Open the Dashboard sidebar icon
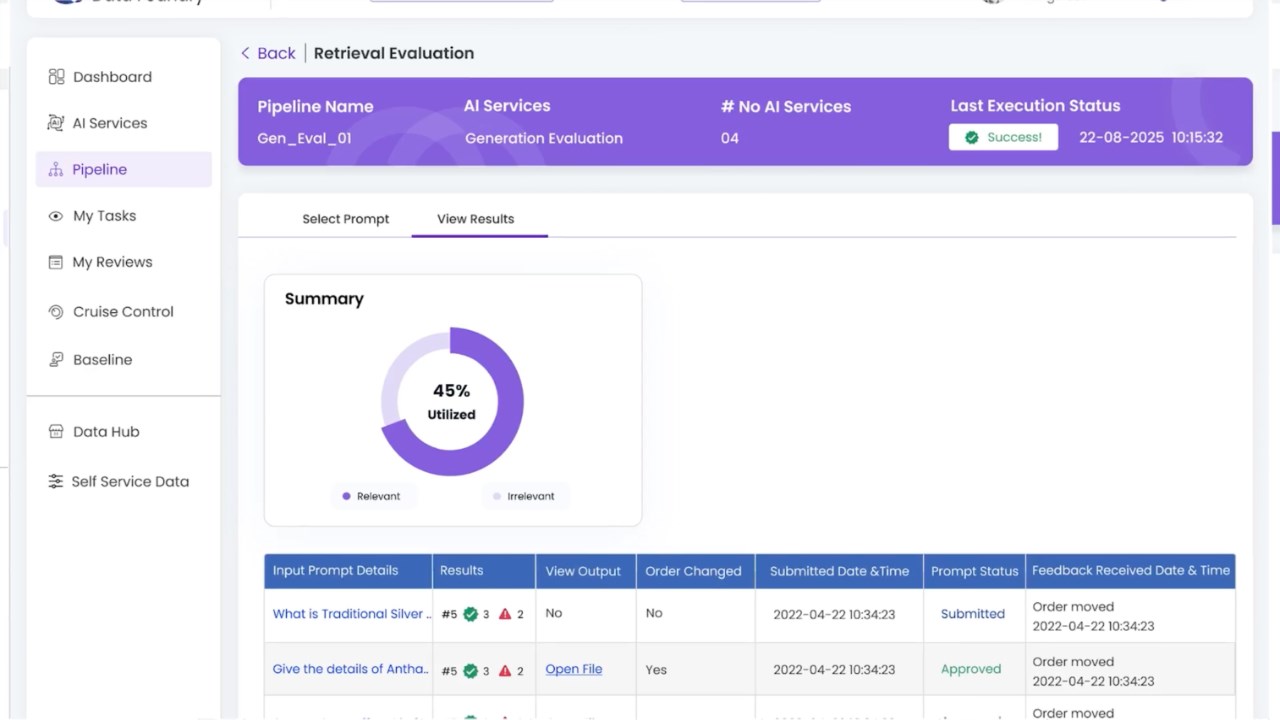Viewport: 1280px width, 720px height. pos(56,77)
